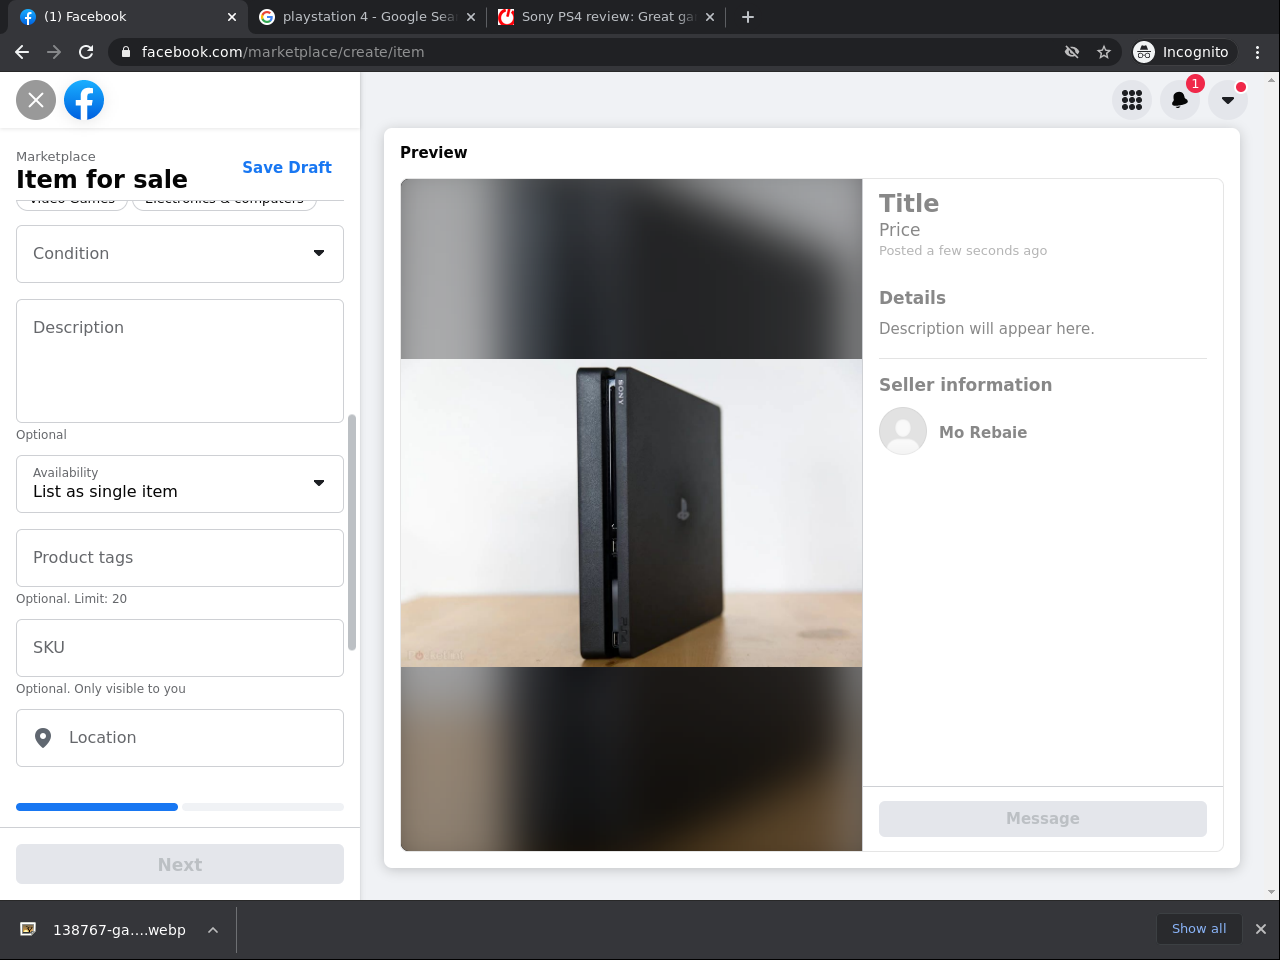This screenshot has width=1280, height=960.
Task: Click the Details heading in the preview
Action: pyautogui.click(x=912, y=298)
